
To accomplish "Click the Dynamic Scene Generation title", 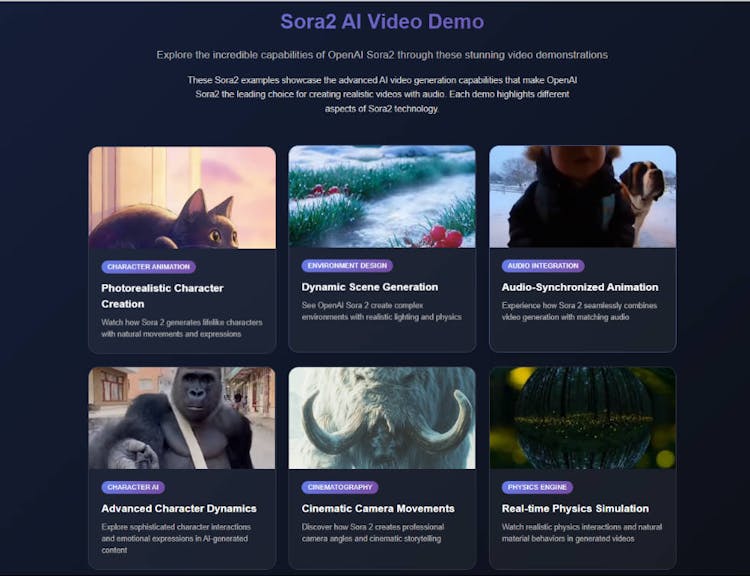I will [370, 287].
